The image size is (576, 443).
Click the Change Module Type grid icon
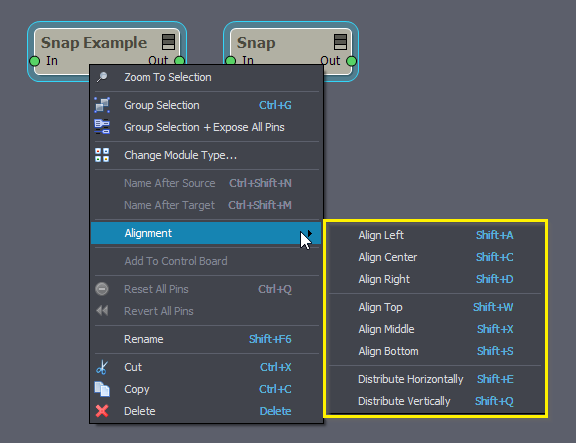pos(102,155)
